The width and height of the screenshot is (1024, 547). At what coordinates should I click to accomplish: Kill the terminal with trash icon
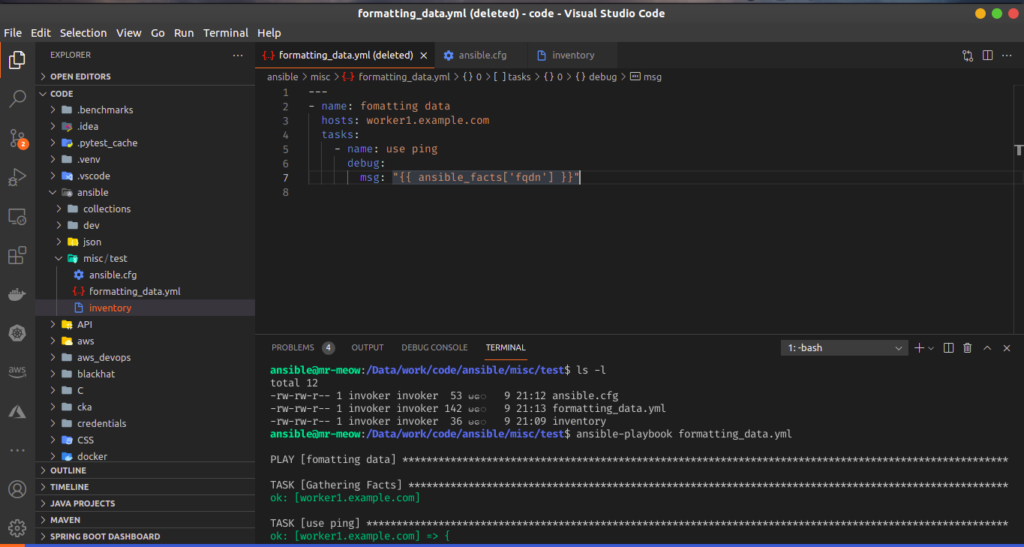(x=968, y=348)
